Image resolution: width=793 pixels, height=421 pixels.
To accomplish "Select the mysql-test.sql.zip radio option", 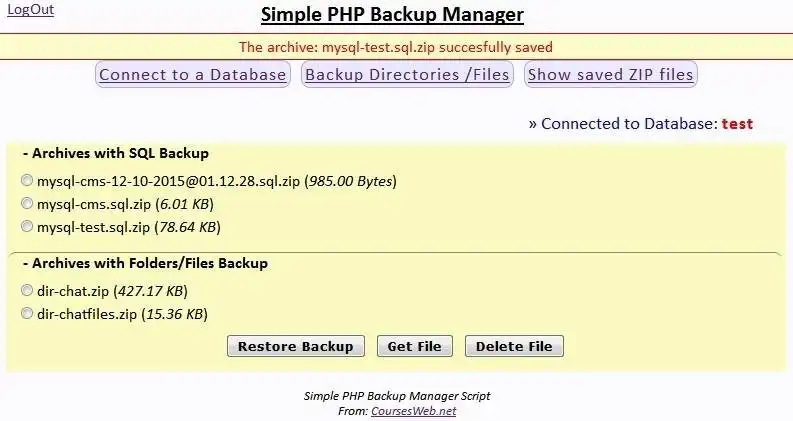I will click(26, 227).
